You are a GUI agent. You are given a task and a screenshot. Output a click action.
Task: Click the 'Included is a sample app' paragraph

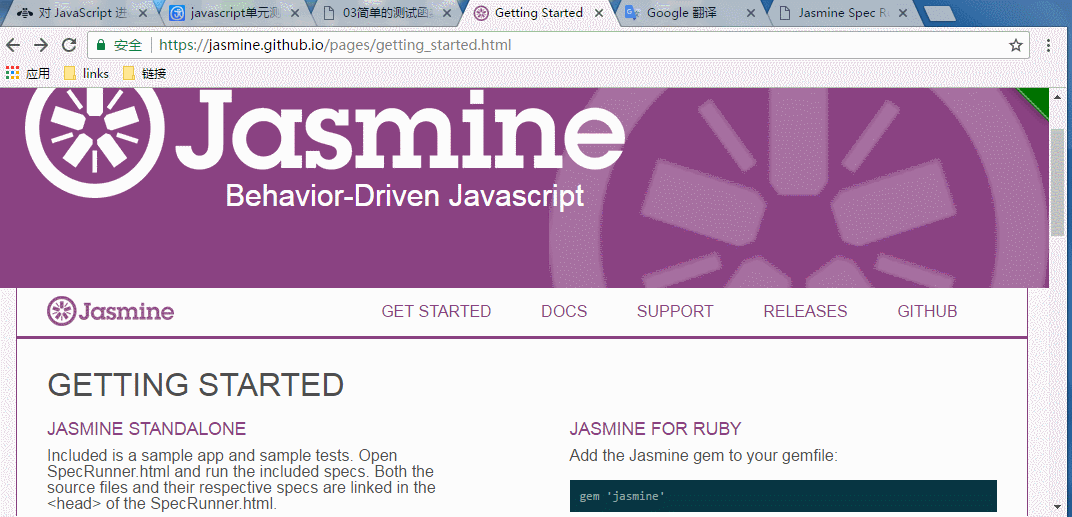tap(241, 479)
